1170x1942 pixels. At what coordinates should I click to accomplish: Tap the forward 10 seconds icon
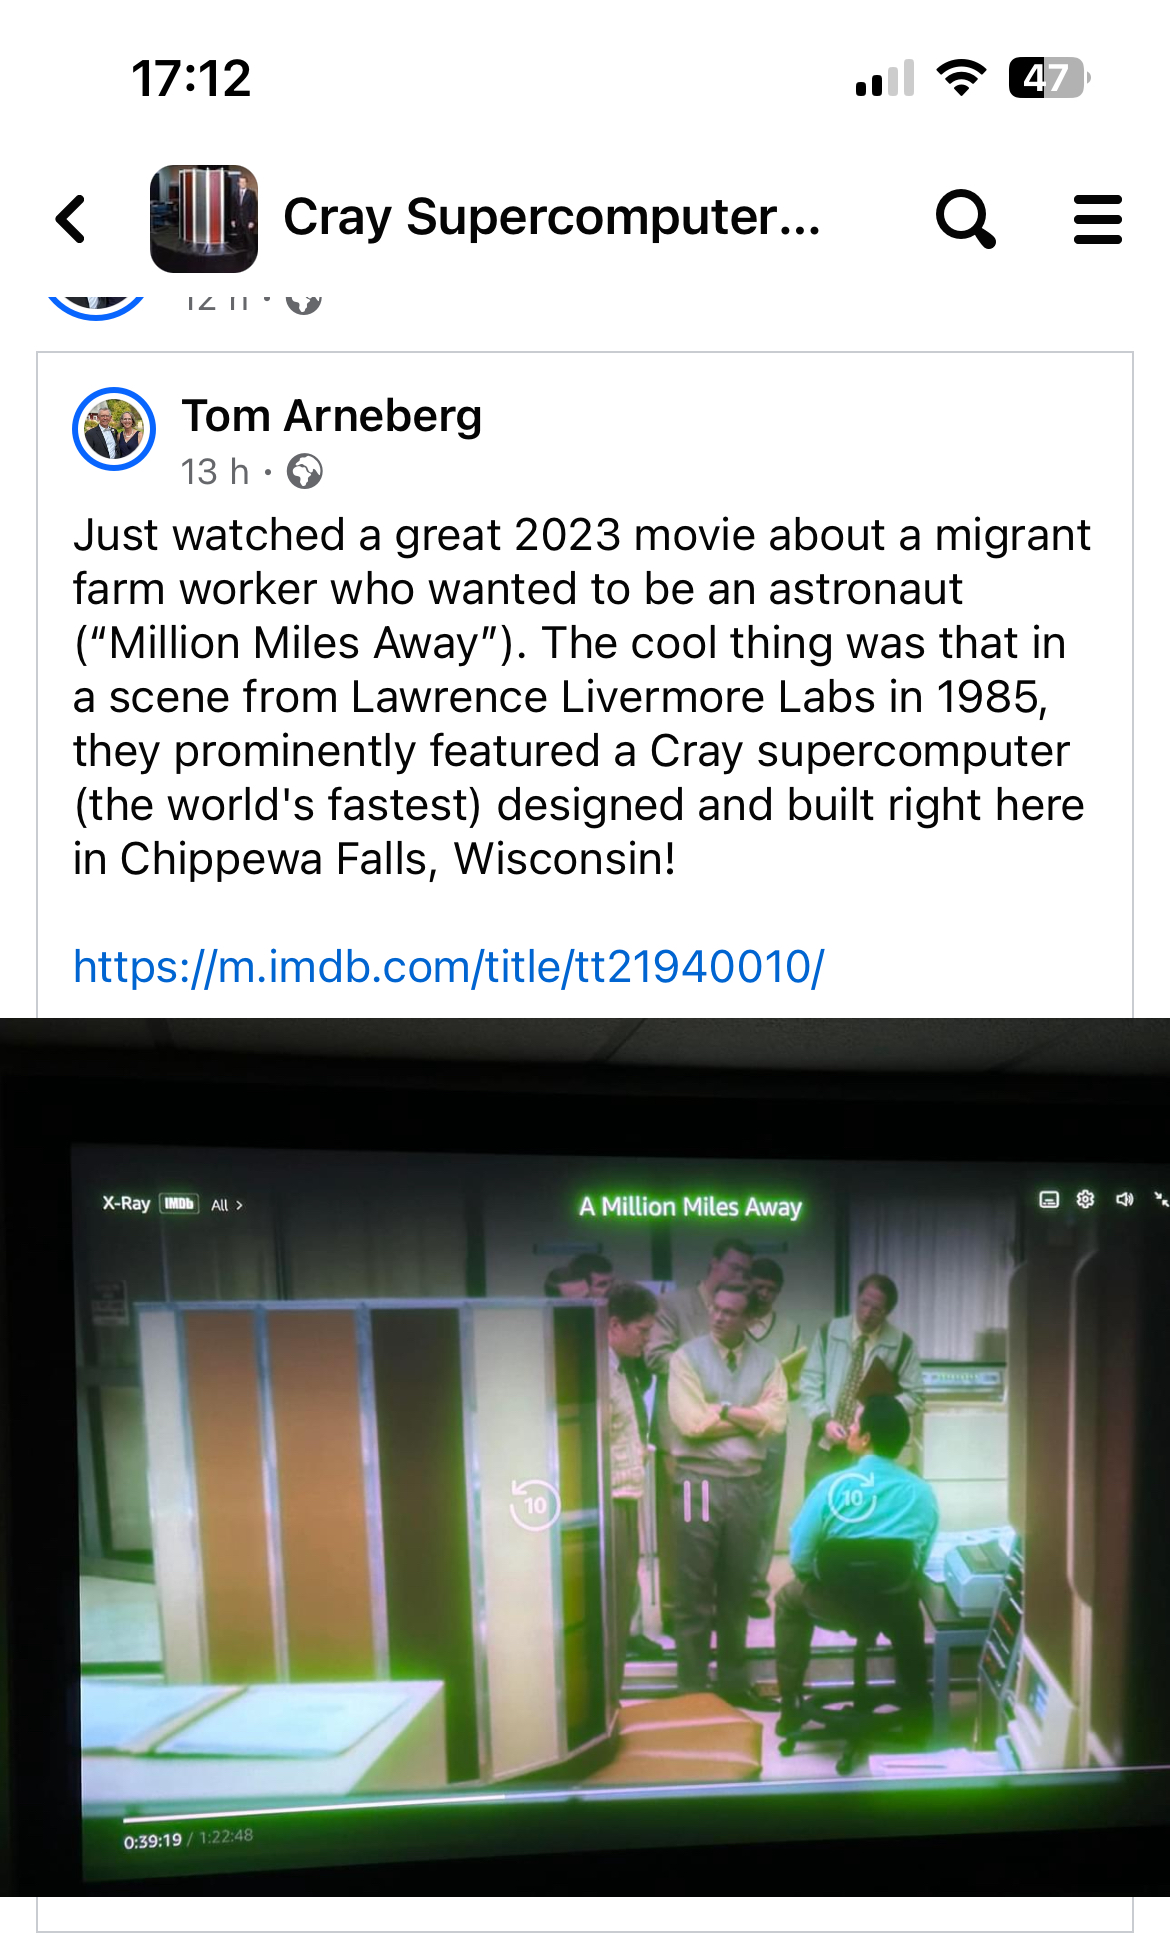pyautogui.click(x=852, y=1497)
